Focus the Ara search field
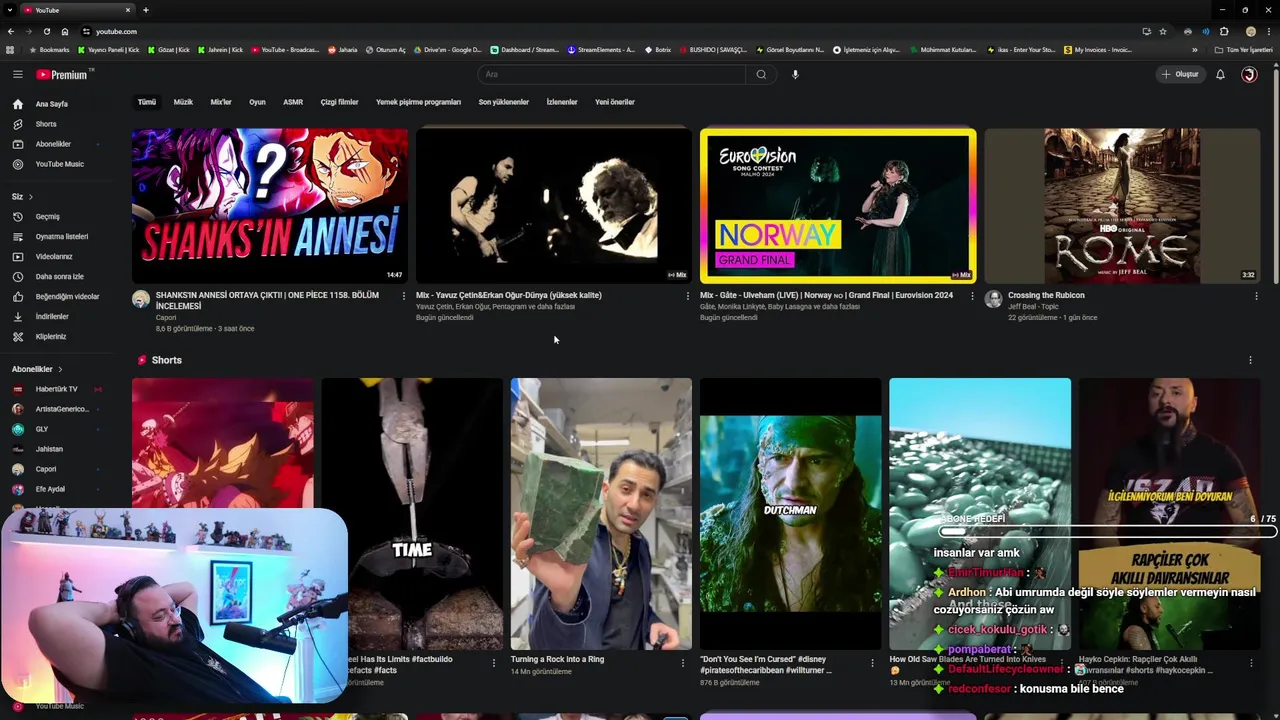The height and width of the screenshot is (720, 1280). [x=612, y=74]
